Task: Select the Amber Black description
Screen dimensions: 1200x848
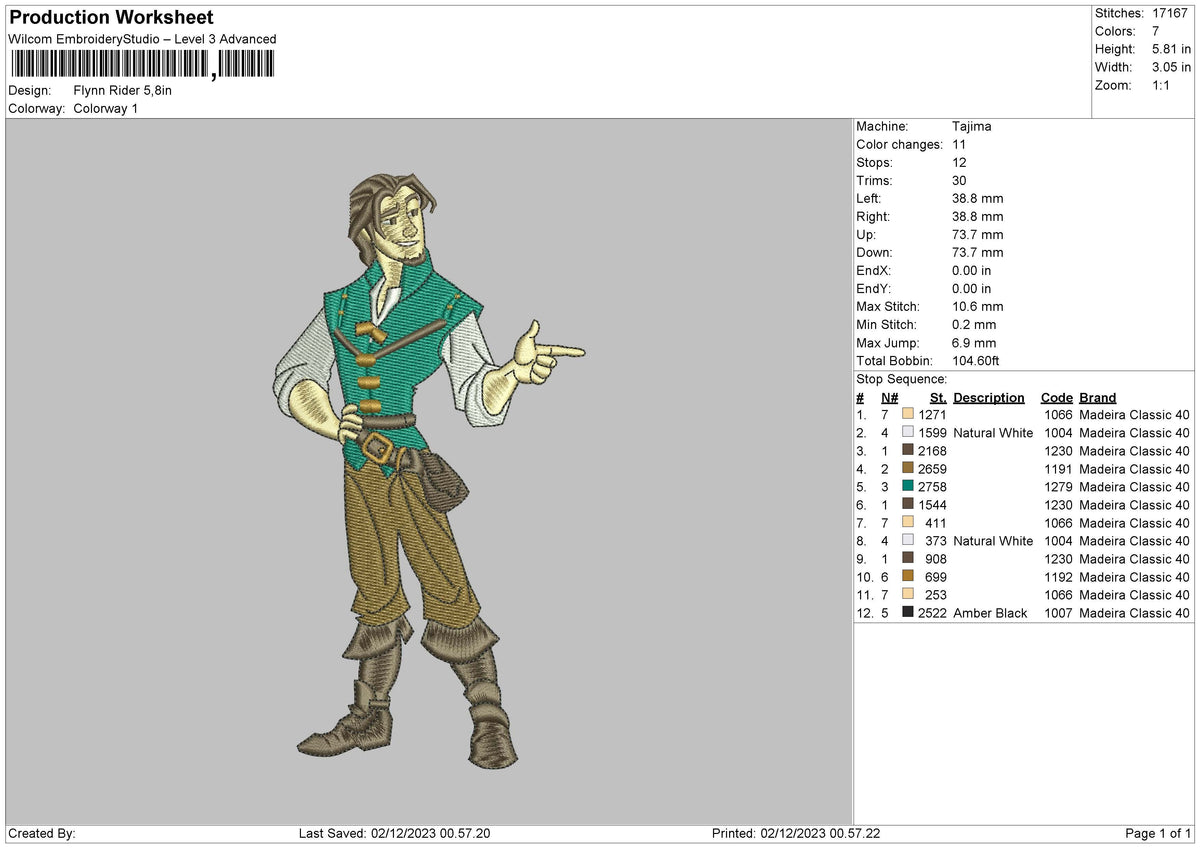Action: (x=990, y=613)
